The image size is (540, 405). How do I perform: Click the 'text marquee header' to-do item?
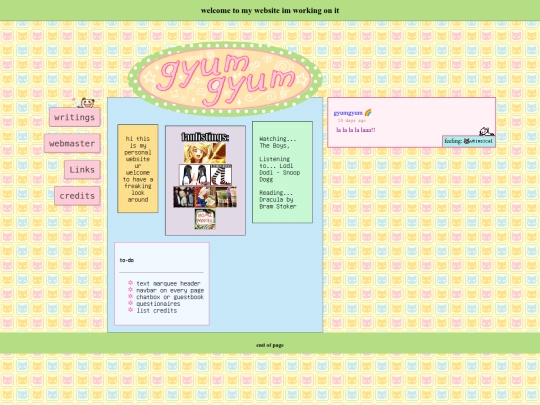tap(168, 283)
